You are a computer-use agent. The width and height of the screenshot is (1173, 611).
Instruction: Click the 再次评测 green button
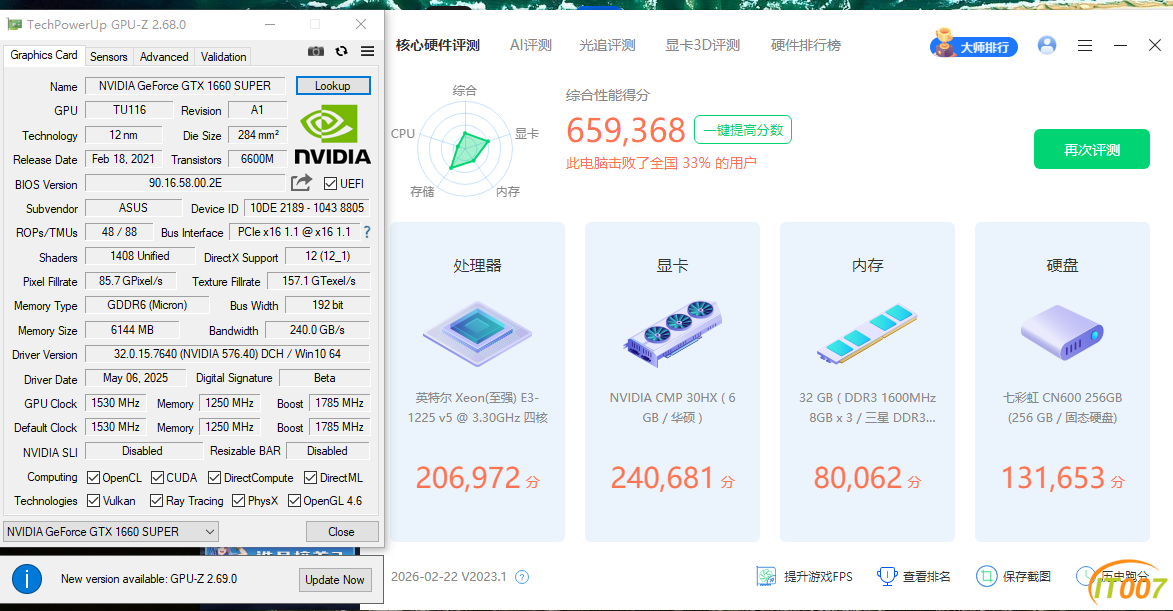(x=1091, y=148)
